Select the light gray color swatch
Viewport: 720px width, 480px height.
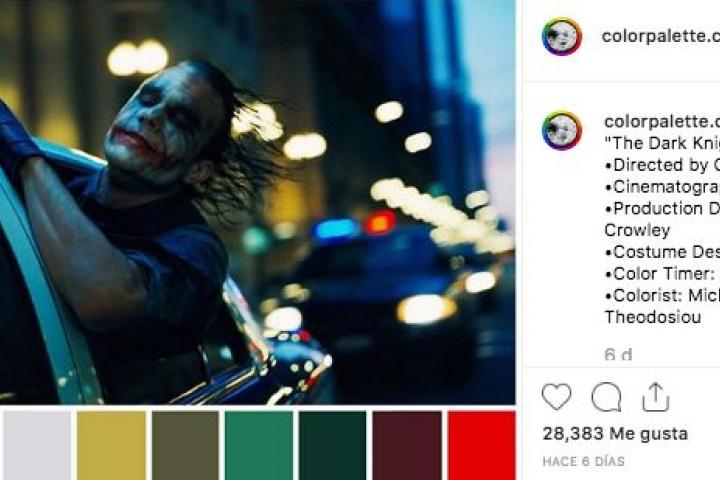click(38, 446)
